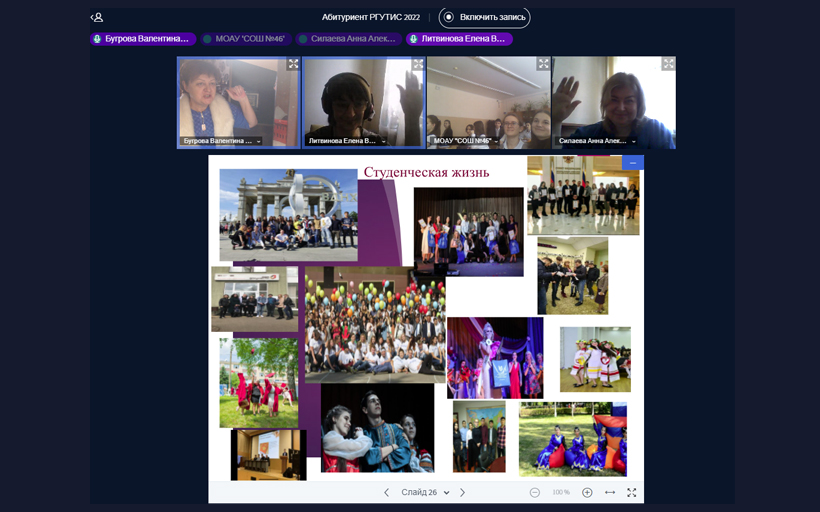Toggle Литвинова Елена В... speaker chip
The image size is (820, 512).
coord(459,39)
